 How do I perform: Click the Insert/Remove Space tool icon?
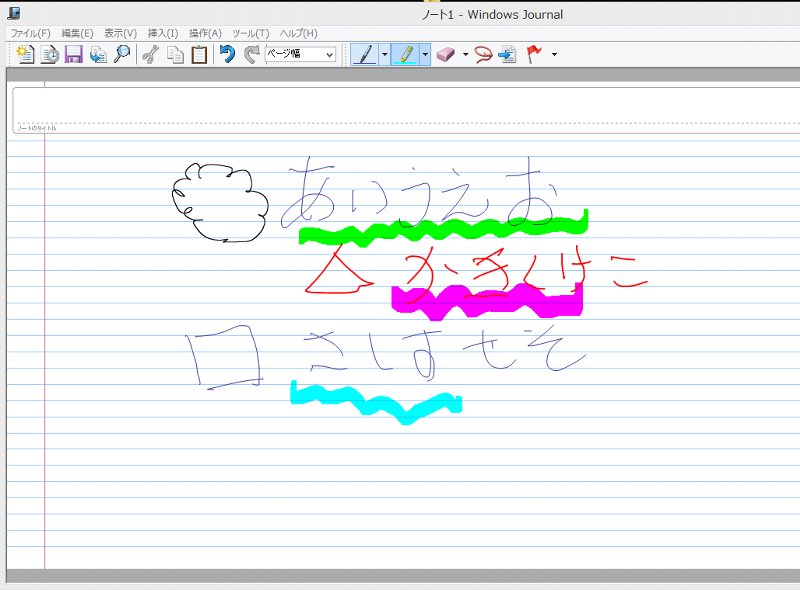click(x=508, y=55)
